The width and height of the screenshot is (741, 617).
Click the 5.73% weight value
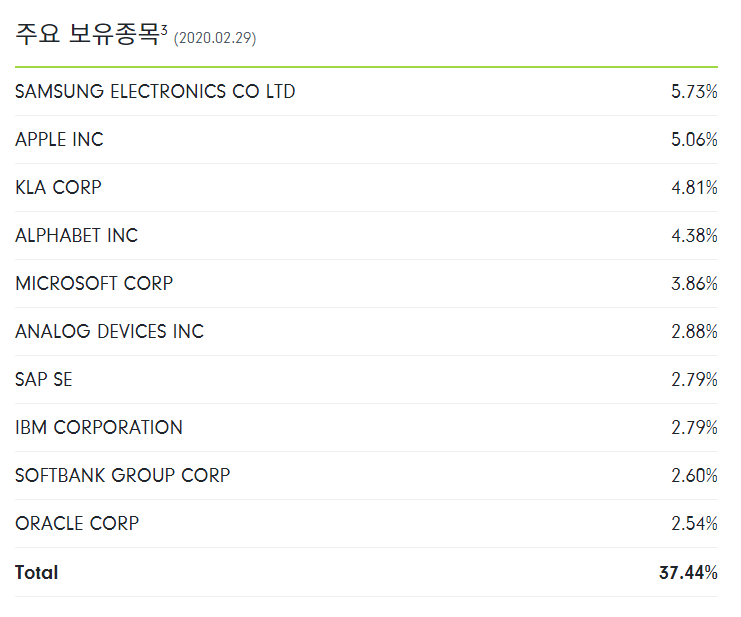(694, 92)
